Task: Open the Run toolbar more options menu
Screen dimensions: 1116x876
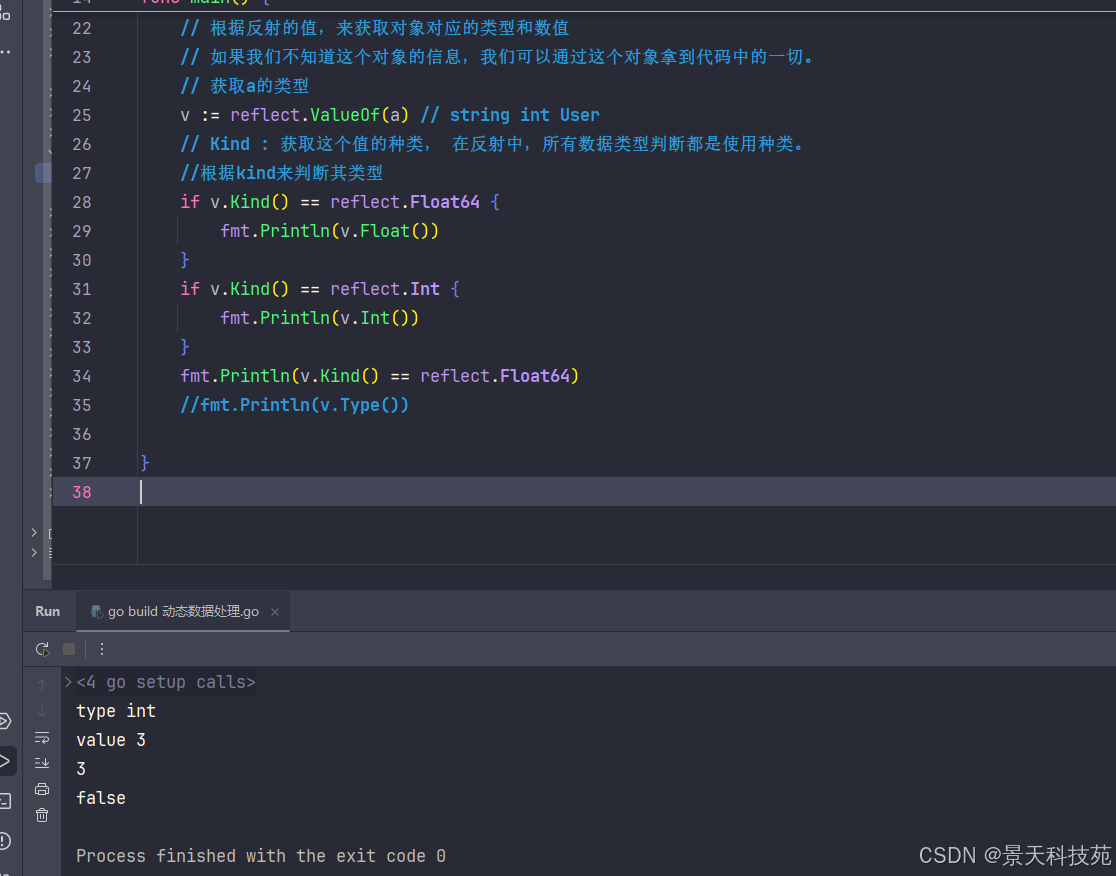Action: tap(102, 649)
